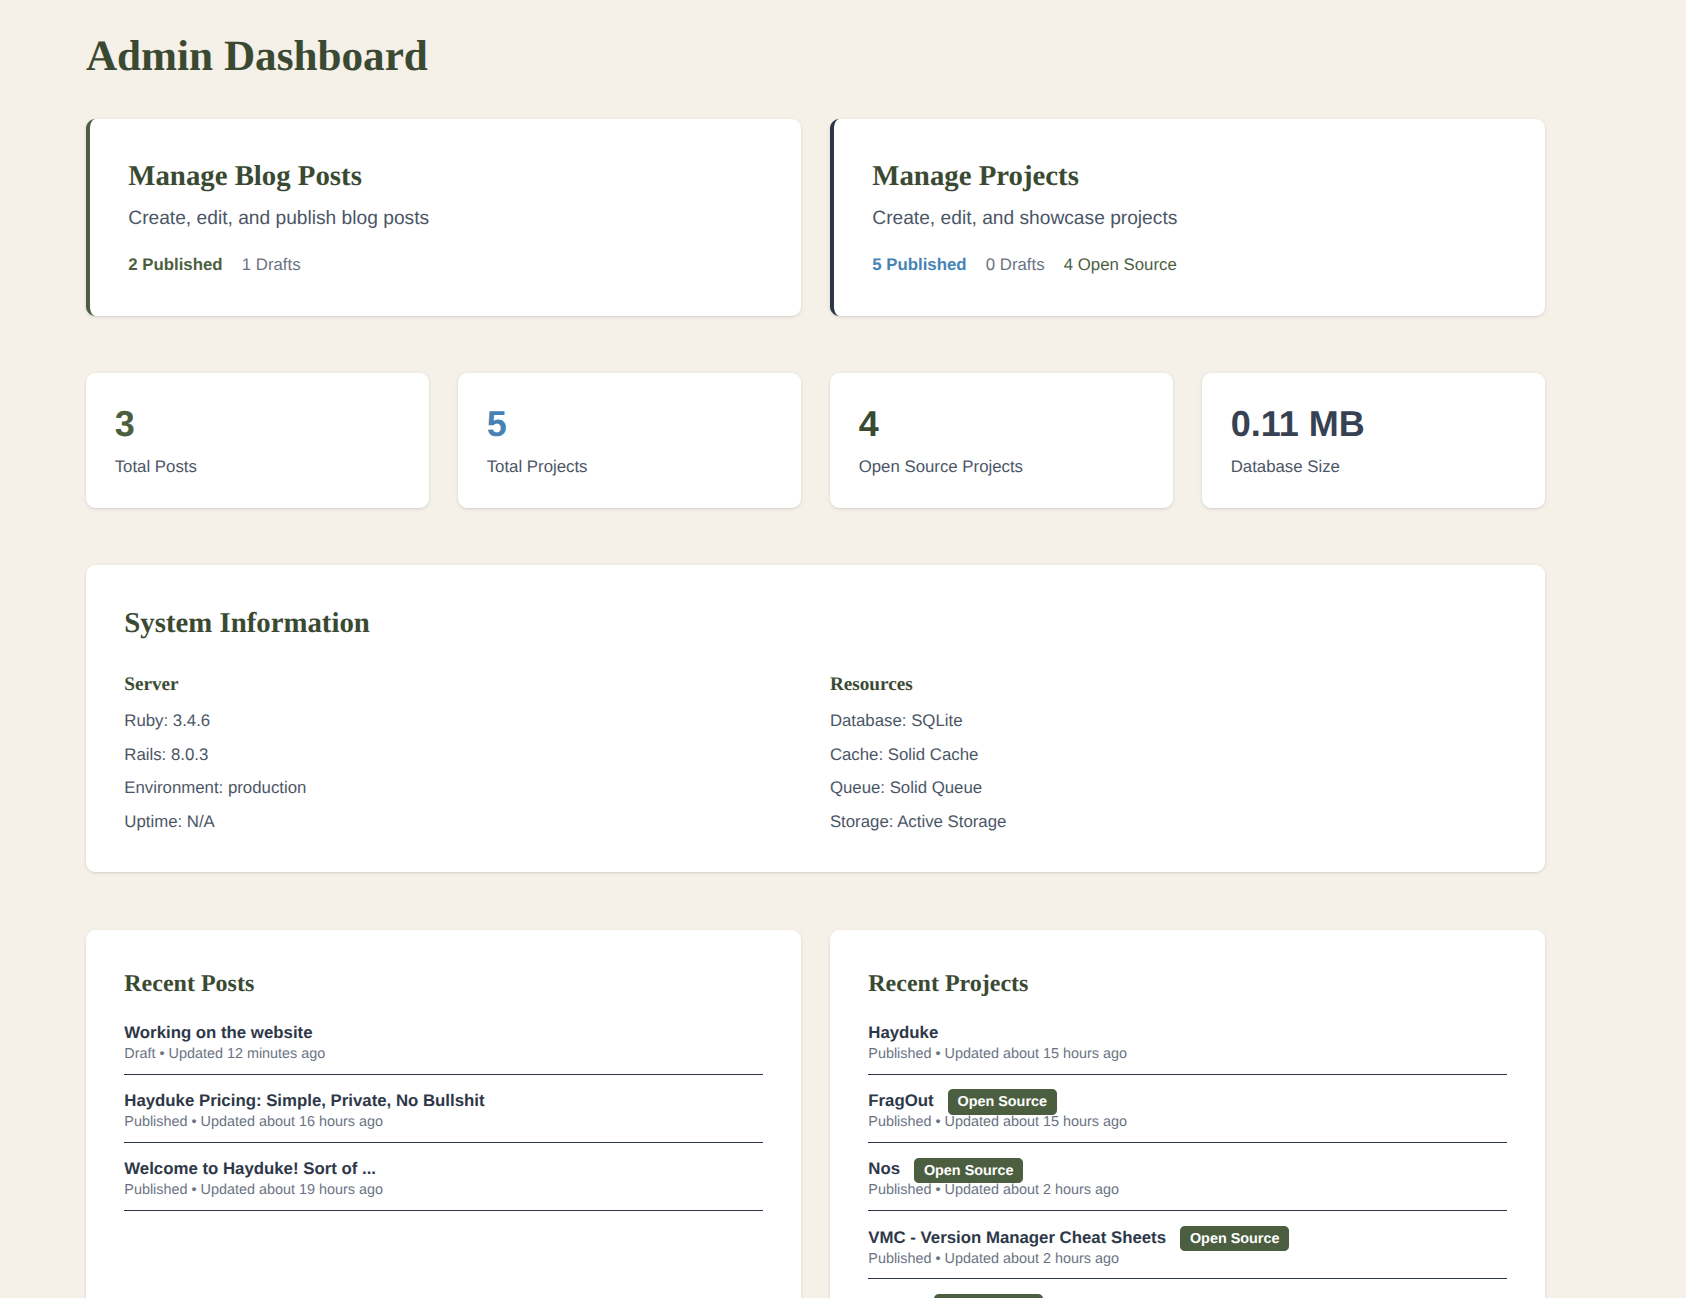Select the Total Posts stat card
Image resolution: width=1686 pixels, height=1298 pixels.
[257, 441]
